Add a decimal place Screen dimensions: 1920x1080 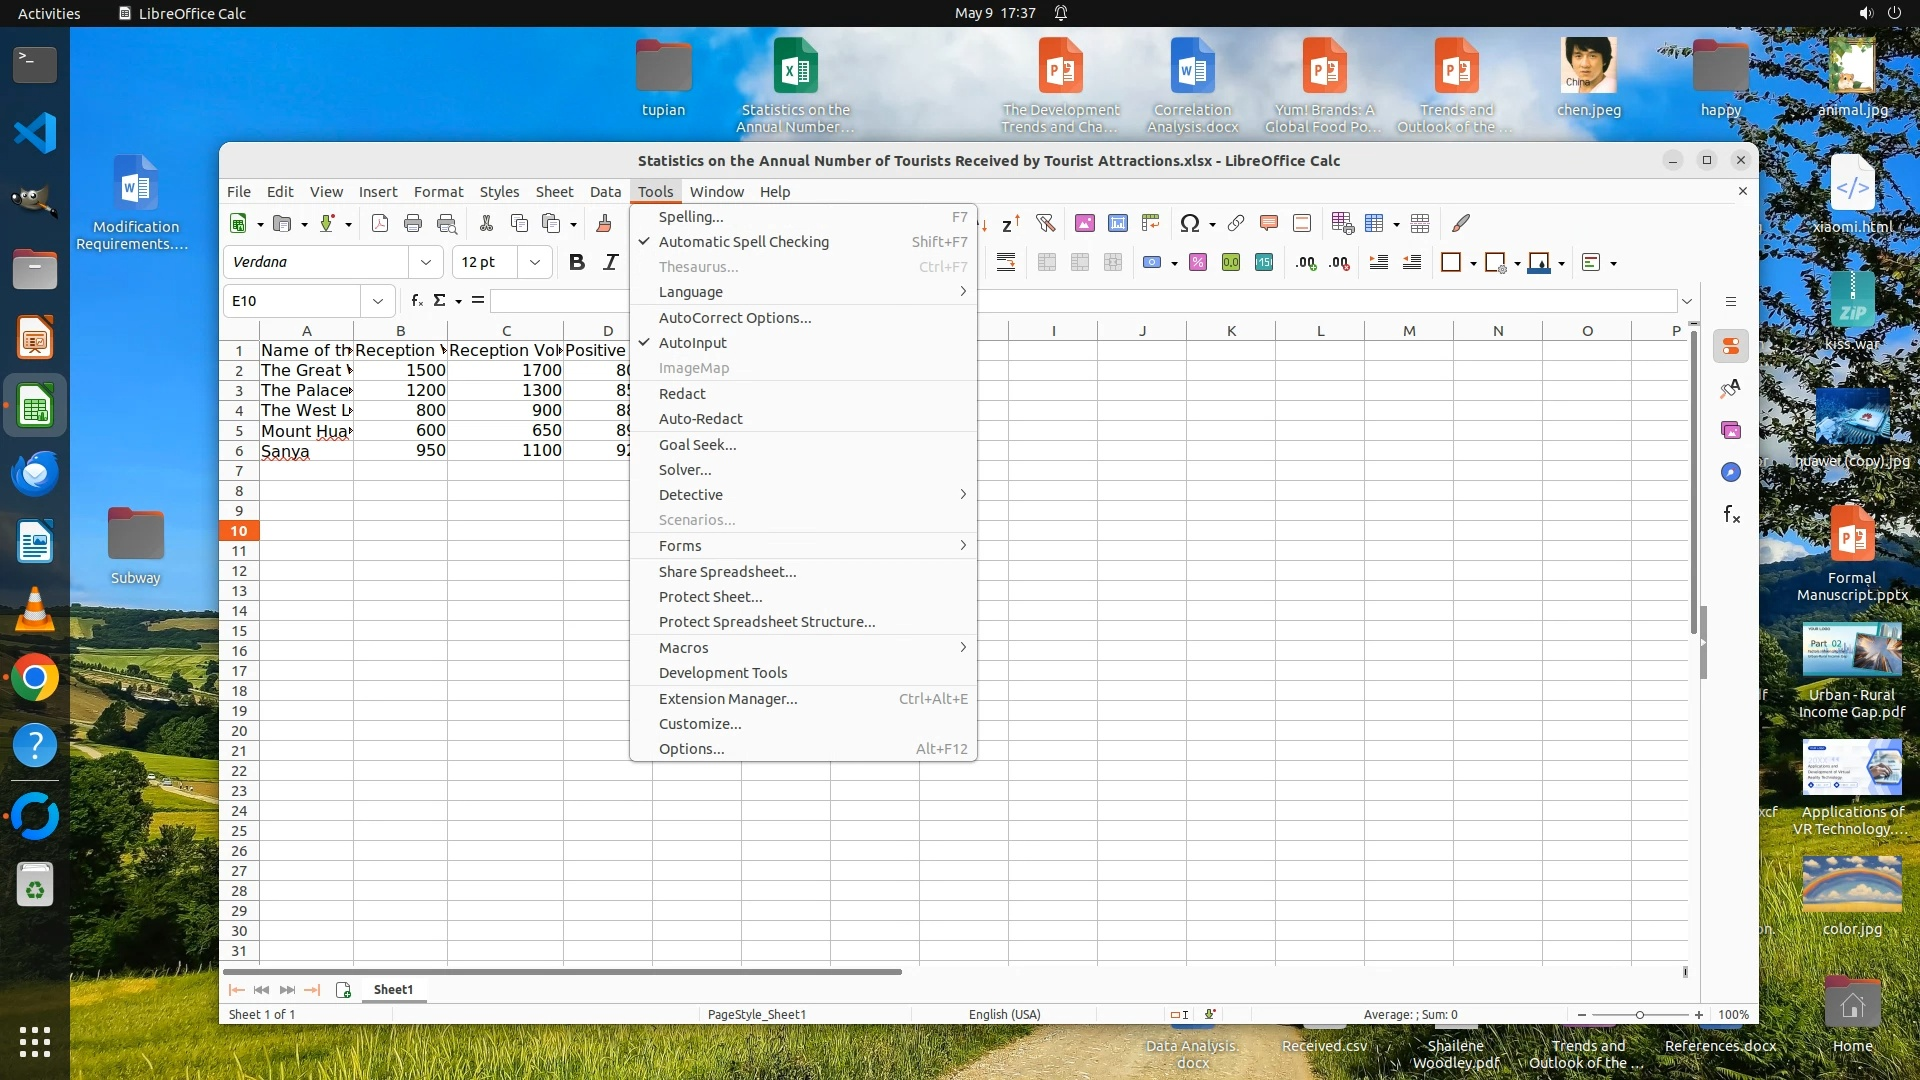coord(1306,262)
